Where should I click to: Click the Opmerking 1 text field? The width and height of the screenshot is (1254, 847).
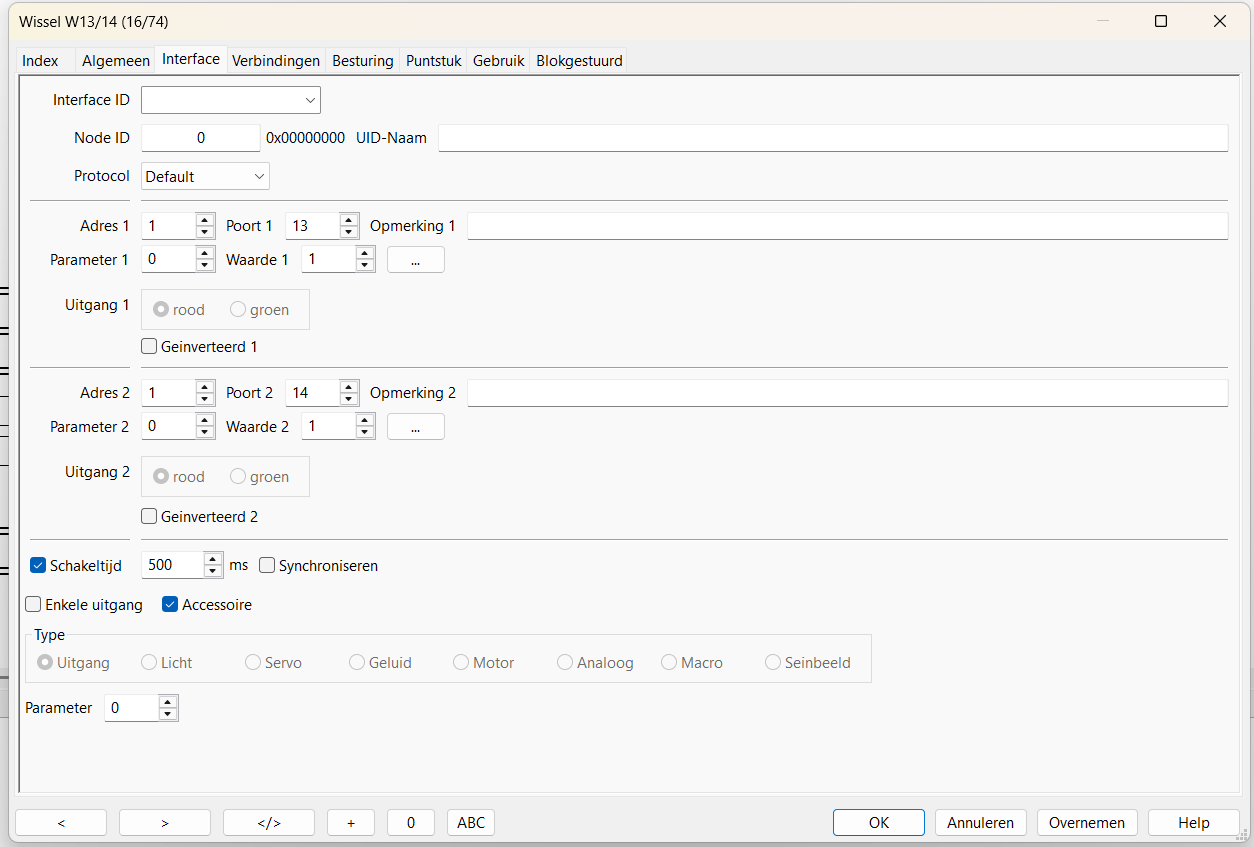(847, 226)
